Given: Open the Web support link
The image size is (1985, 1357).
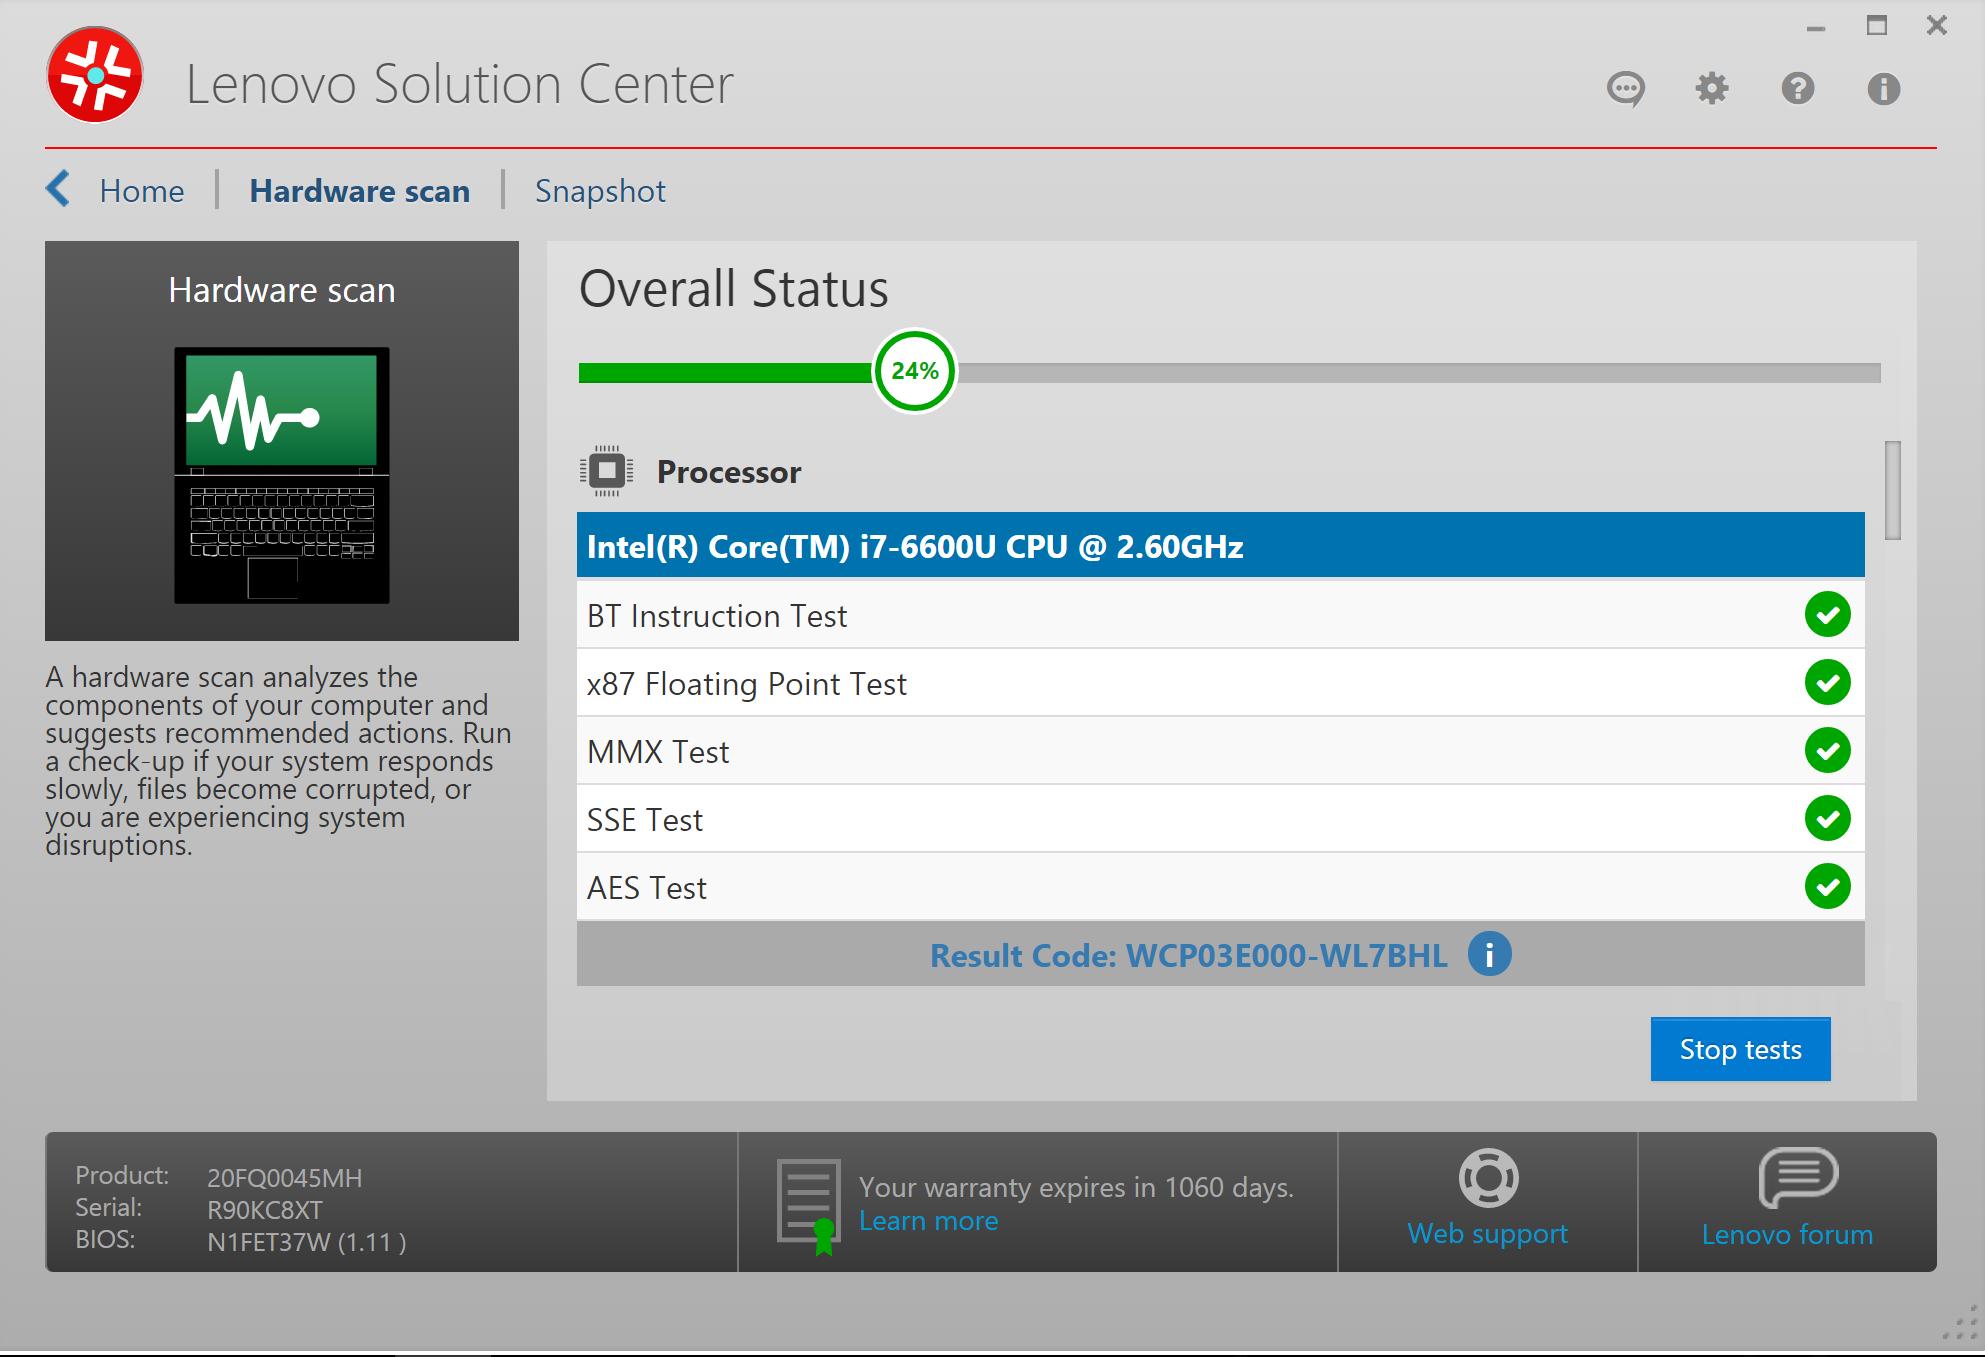Looking at the screenshot, I should click(x=1487, y=1234).
